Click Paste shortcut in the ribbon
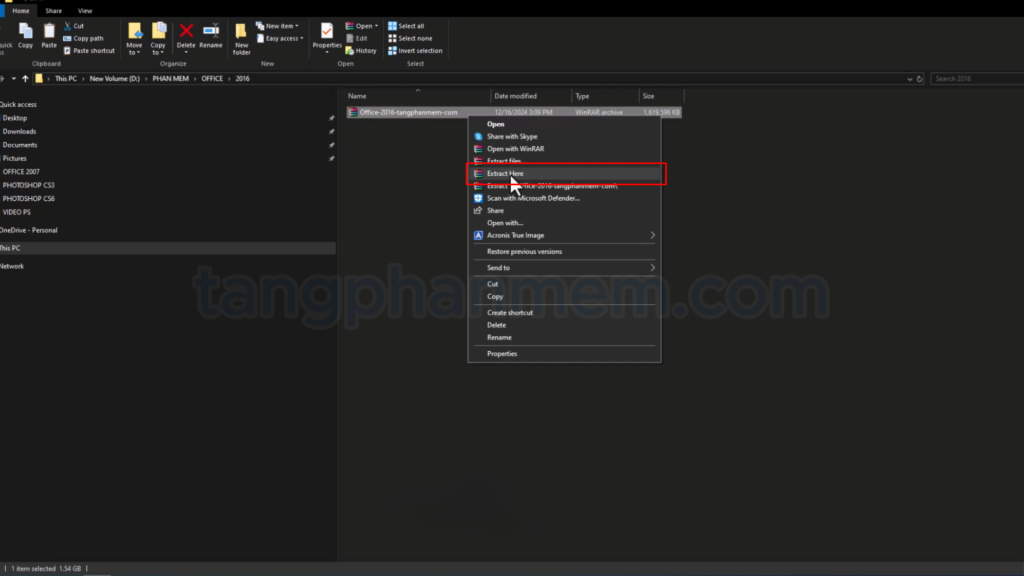Screen dimensions: 1024x576 [89, 51]
